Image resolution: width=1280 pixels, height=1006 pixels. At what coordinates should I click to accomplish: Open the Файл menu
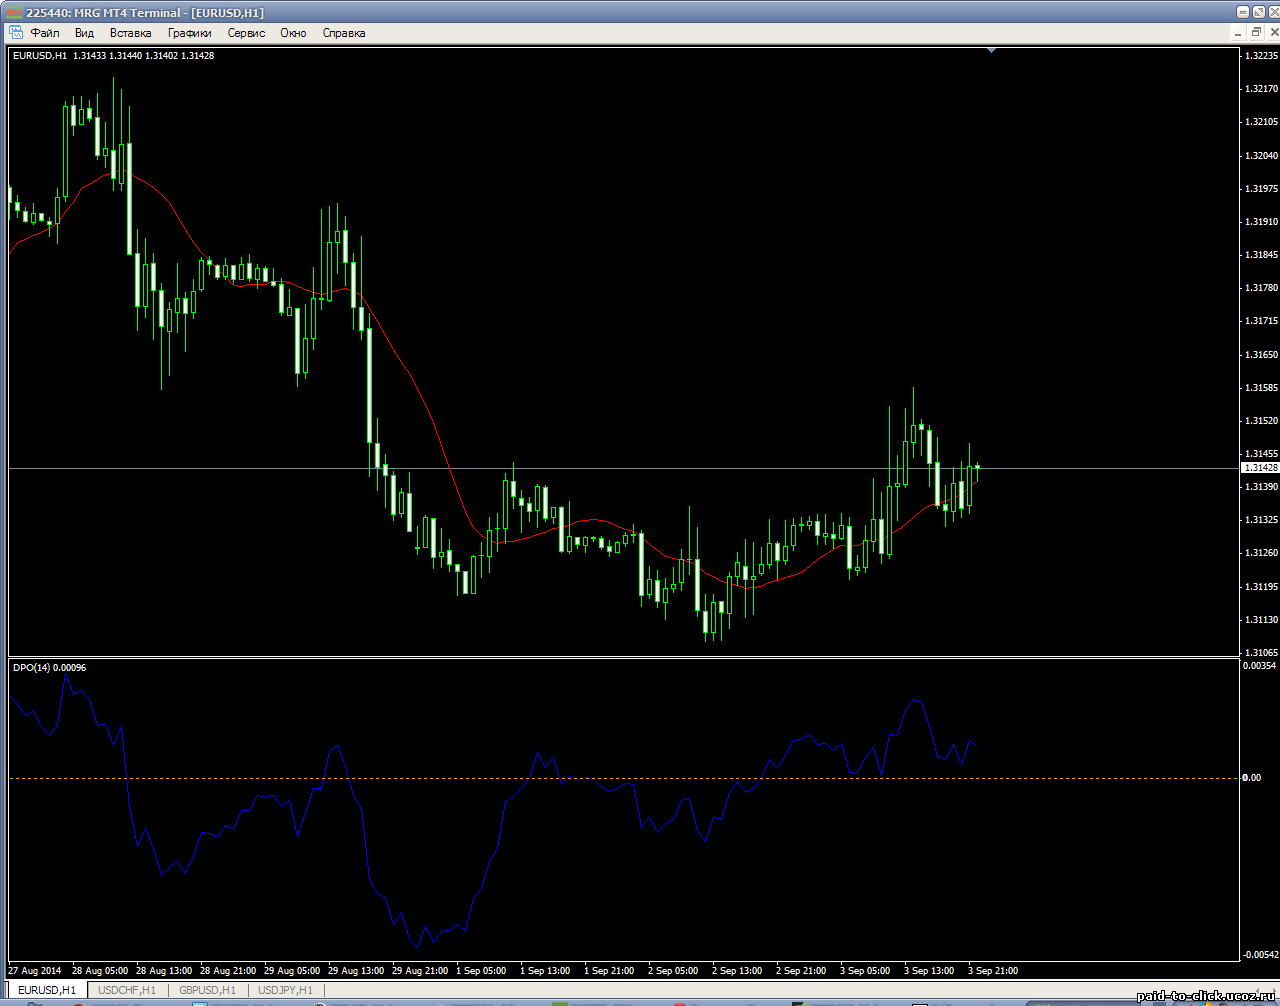[x=45, y=33]
